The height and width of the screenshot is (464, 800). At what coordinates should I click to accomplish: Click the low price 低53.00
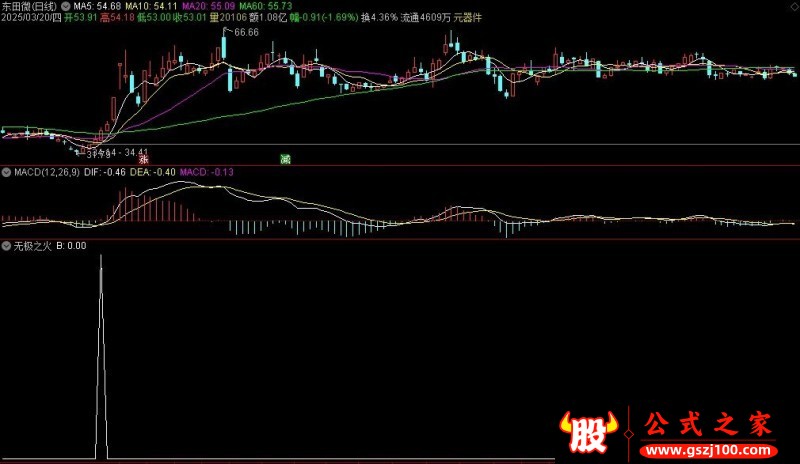click(x=154, y=18)
